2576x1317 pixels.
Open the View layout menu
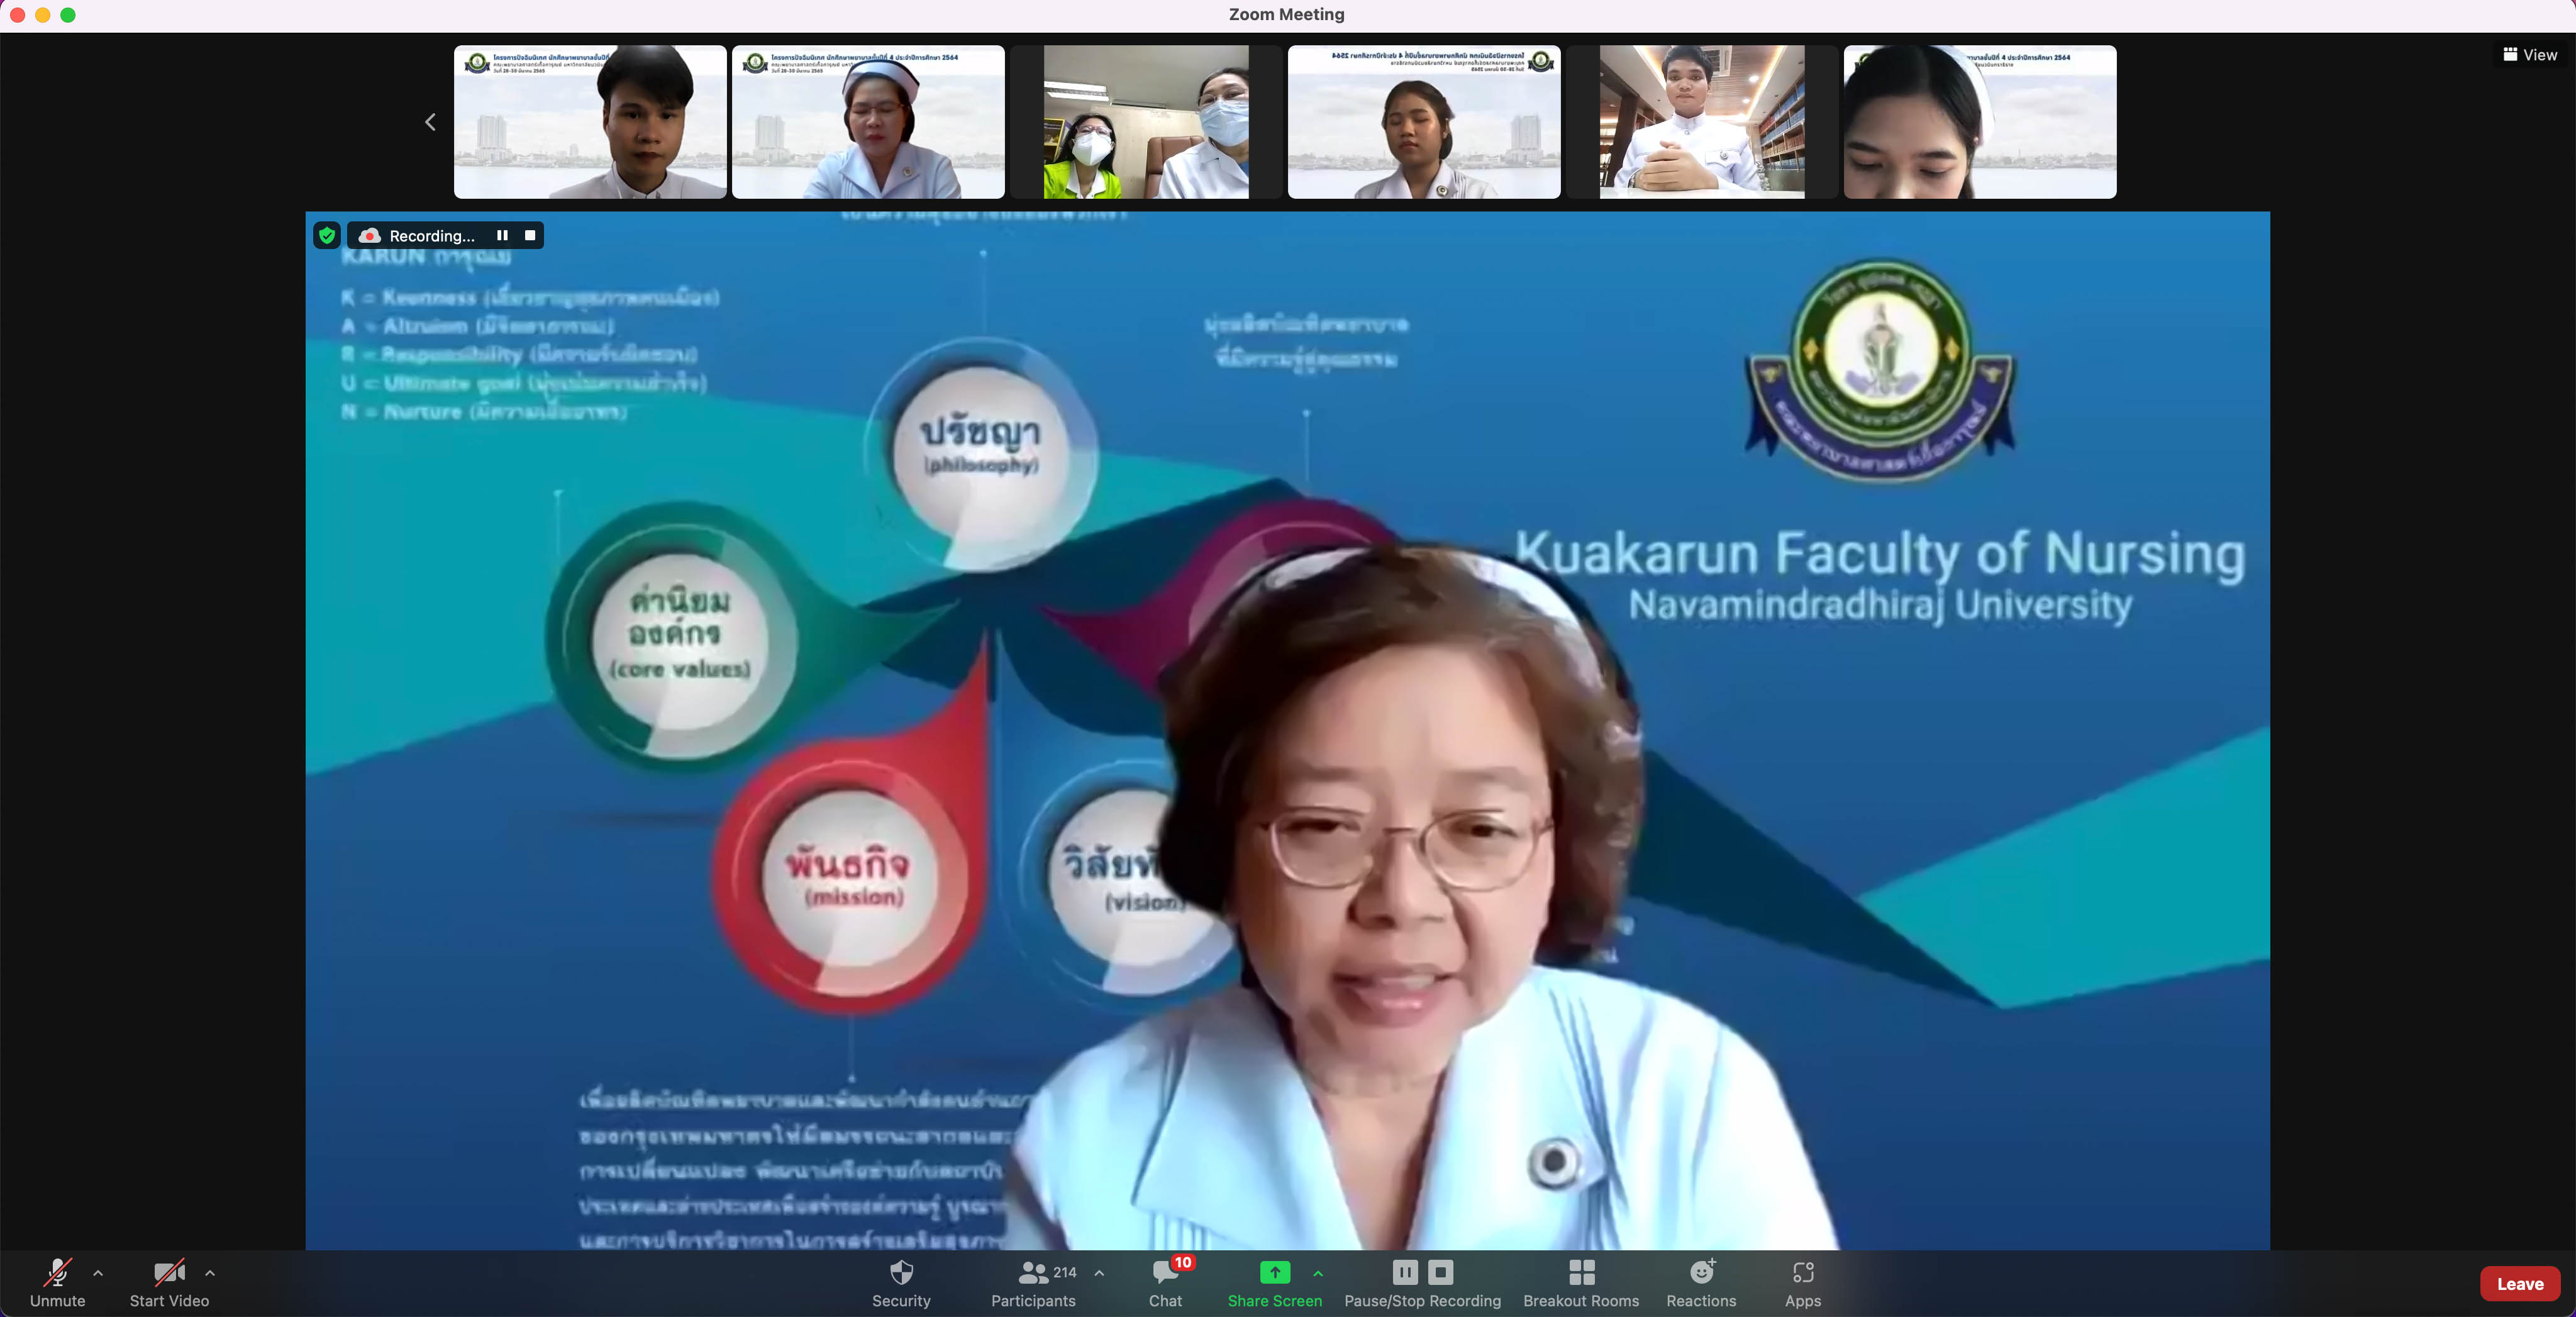[x=2530, y=55]
